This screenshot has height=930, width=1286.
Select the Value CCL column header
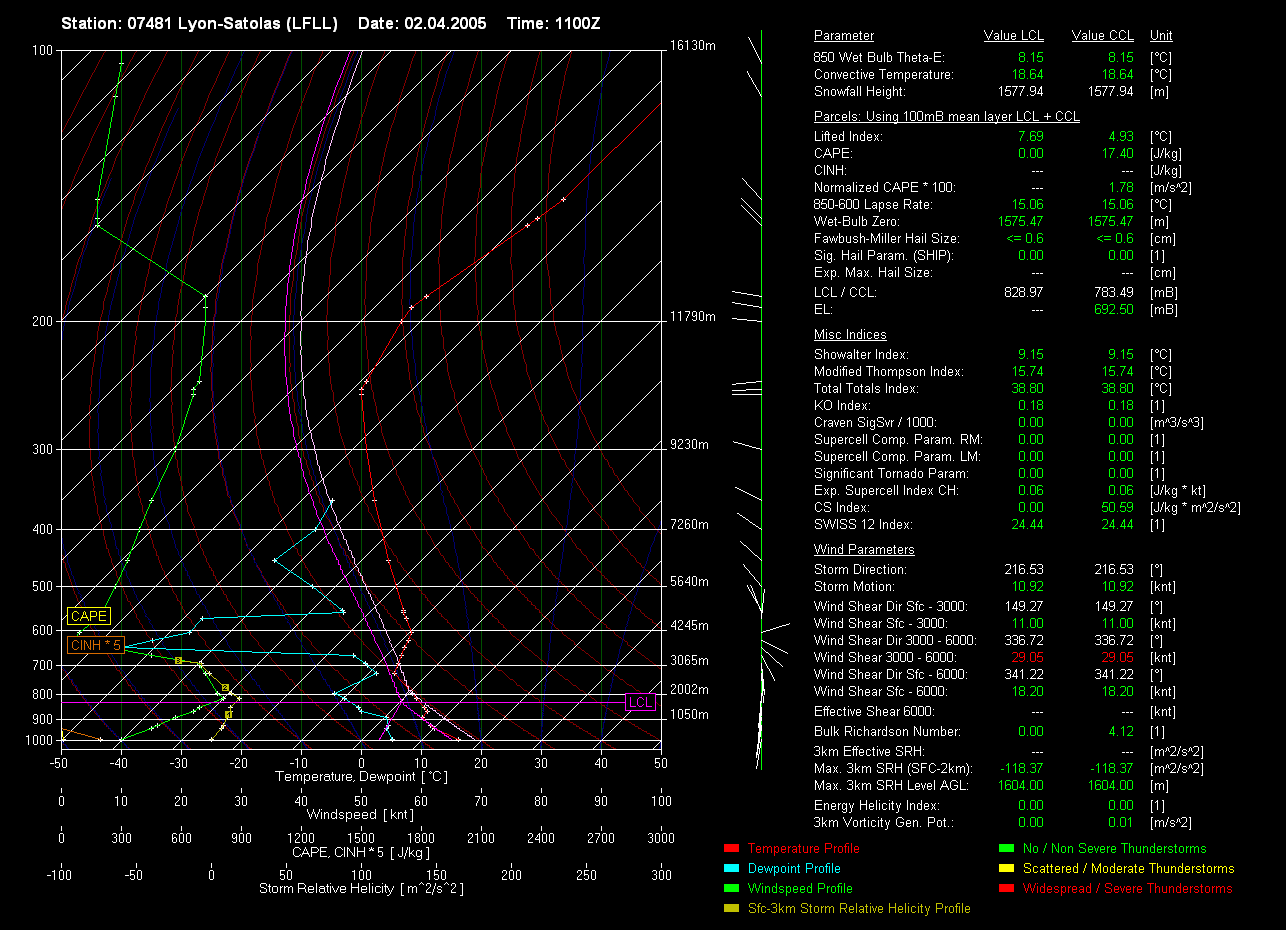click(x=1102, y=36)
